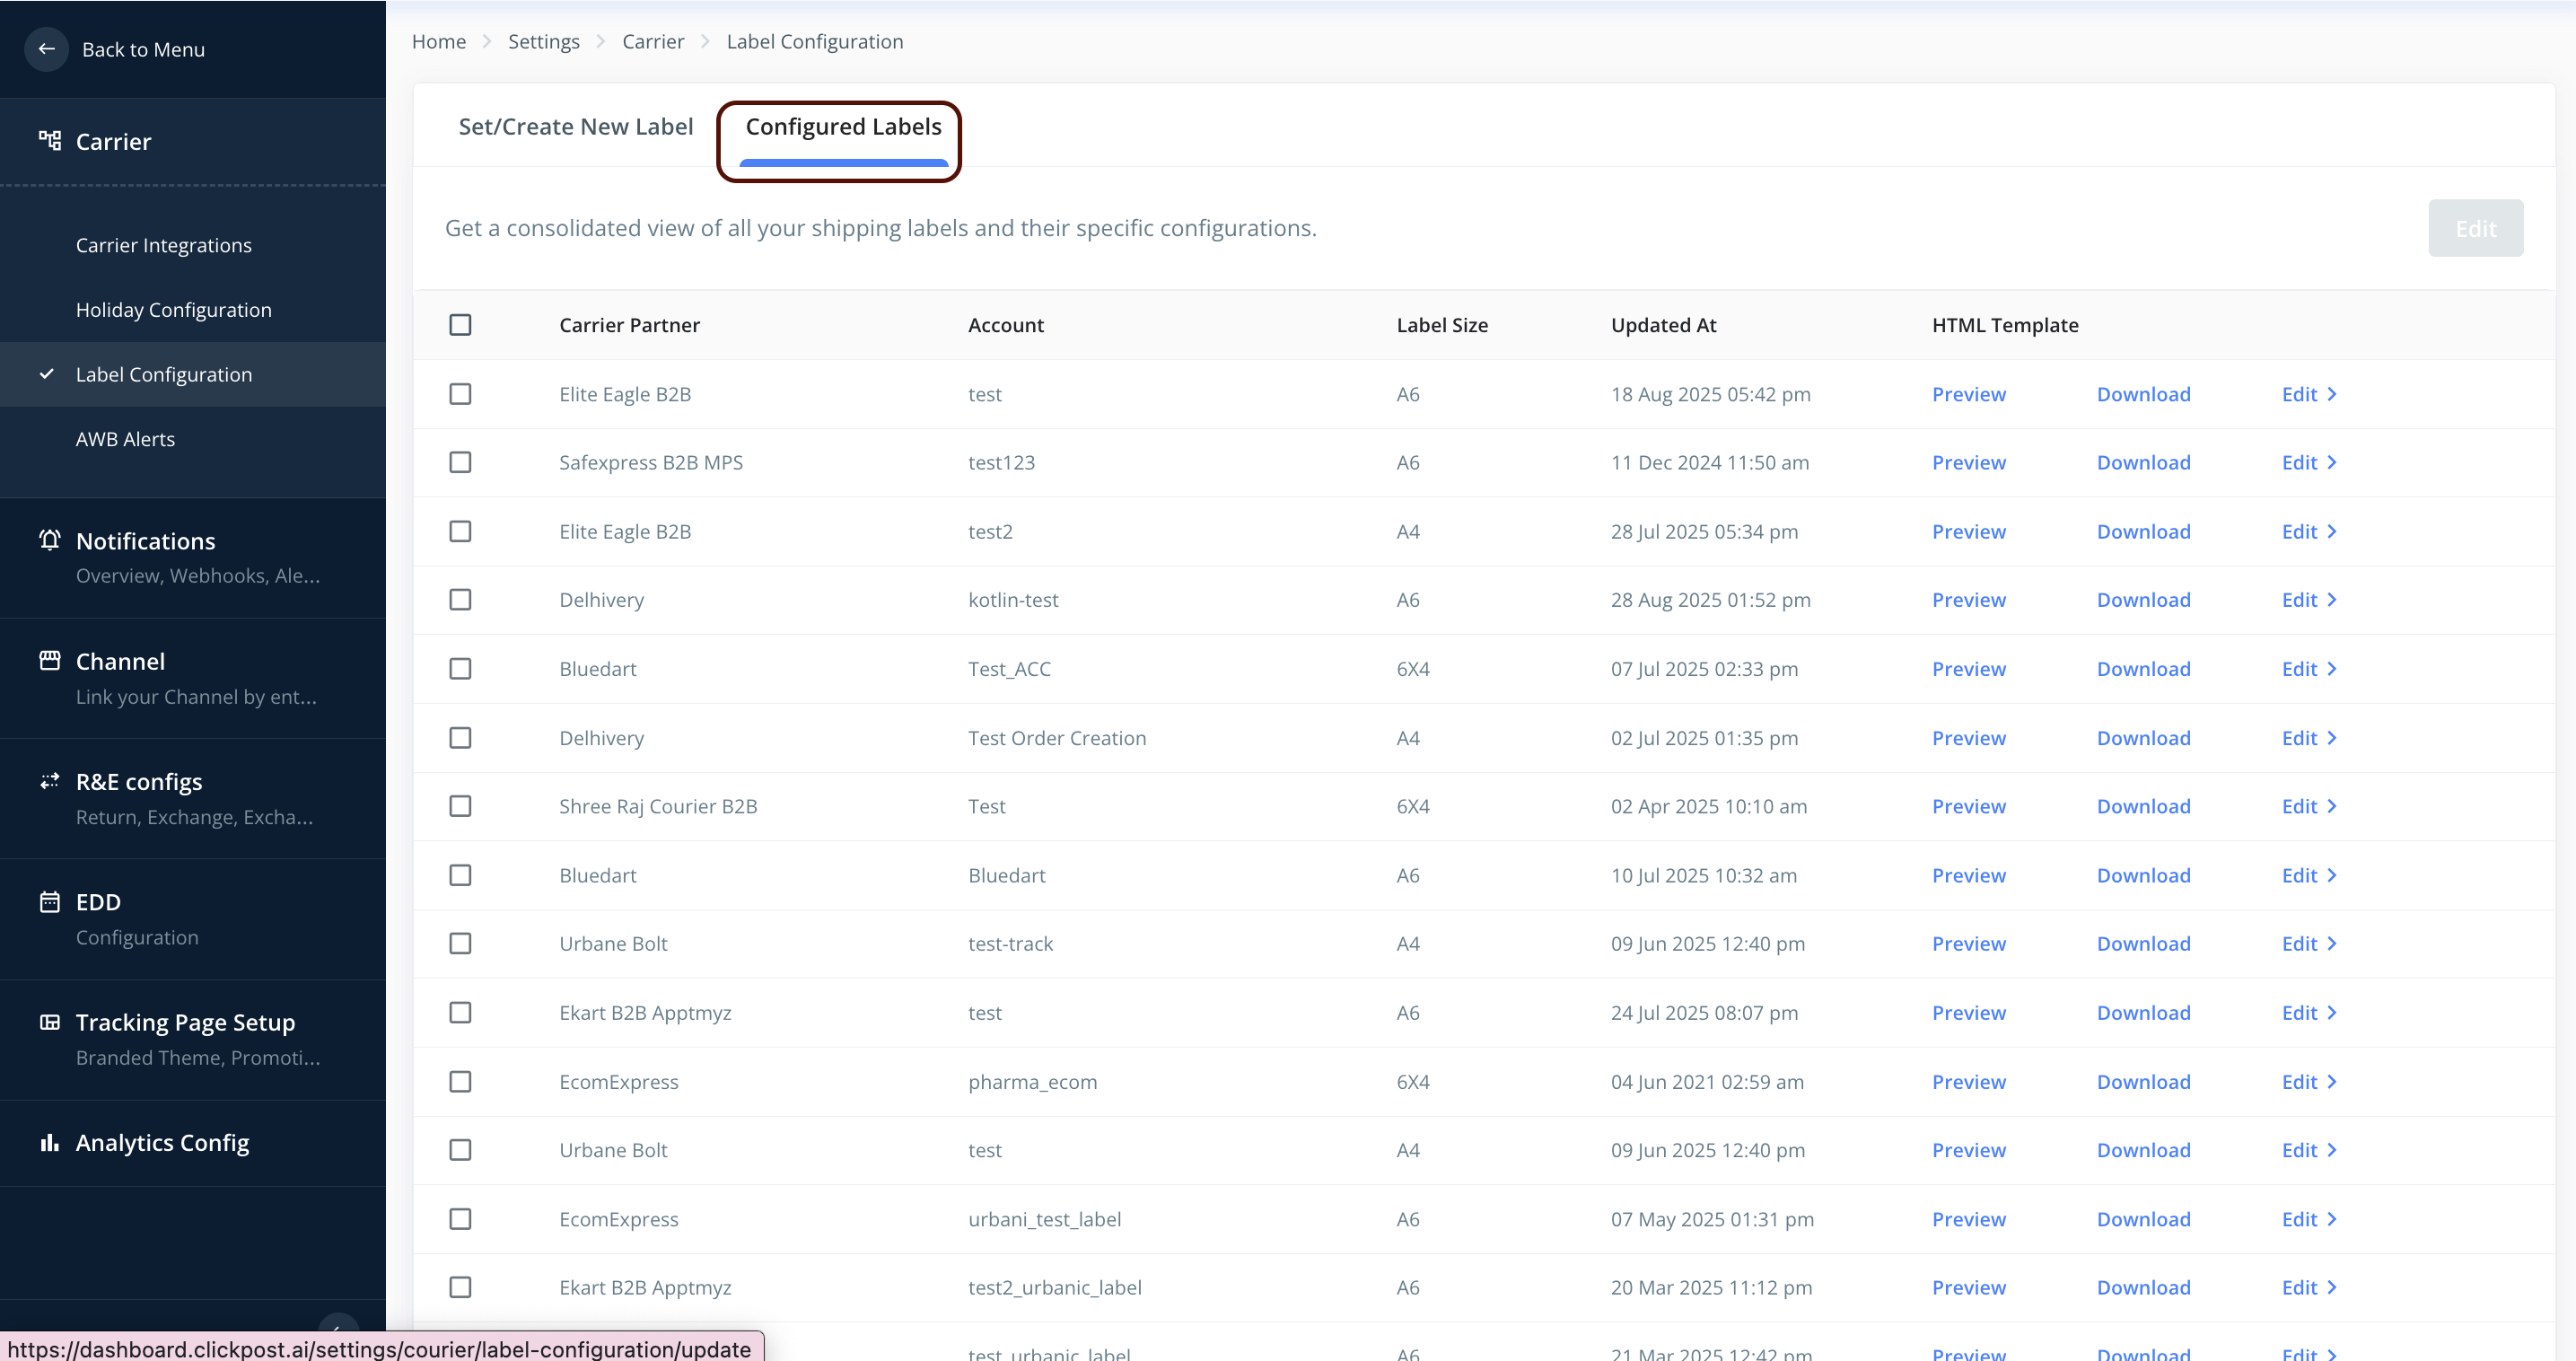
Task: Click the Channel storefront icon
Action: click(49, 660)
